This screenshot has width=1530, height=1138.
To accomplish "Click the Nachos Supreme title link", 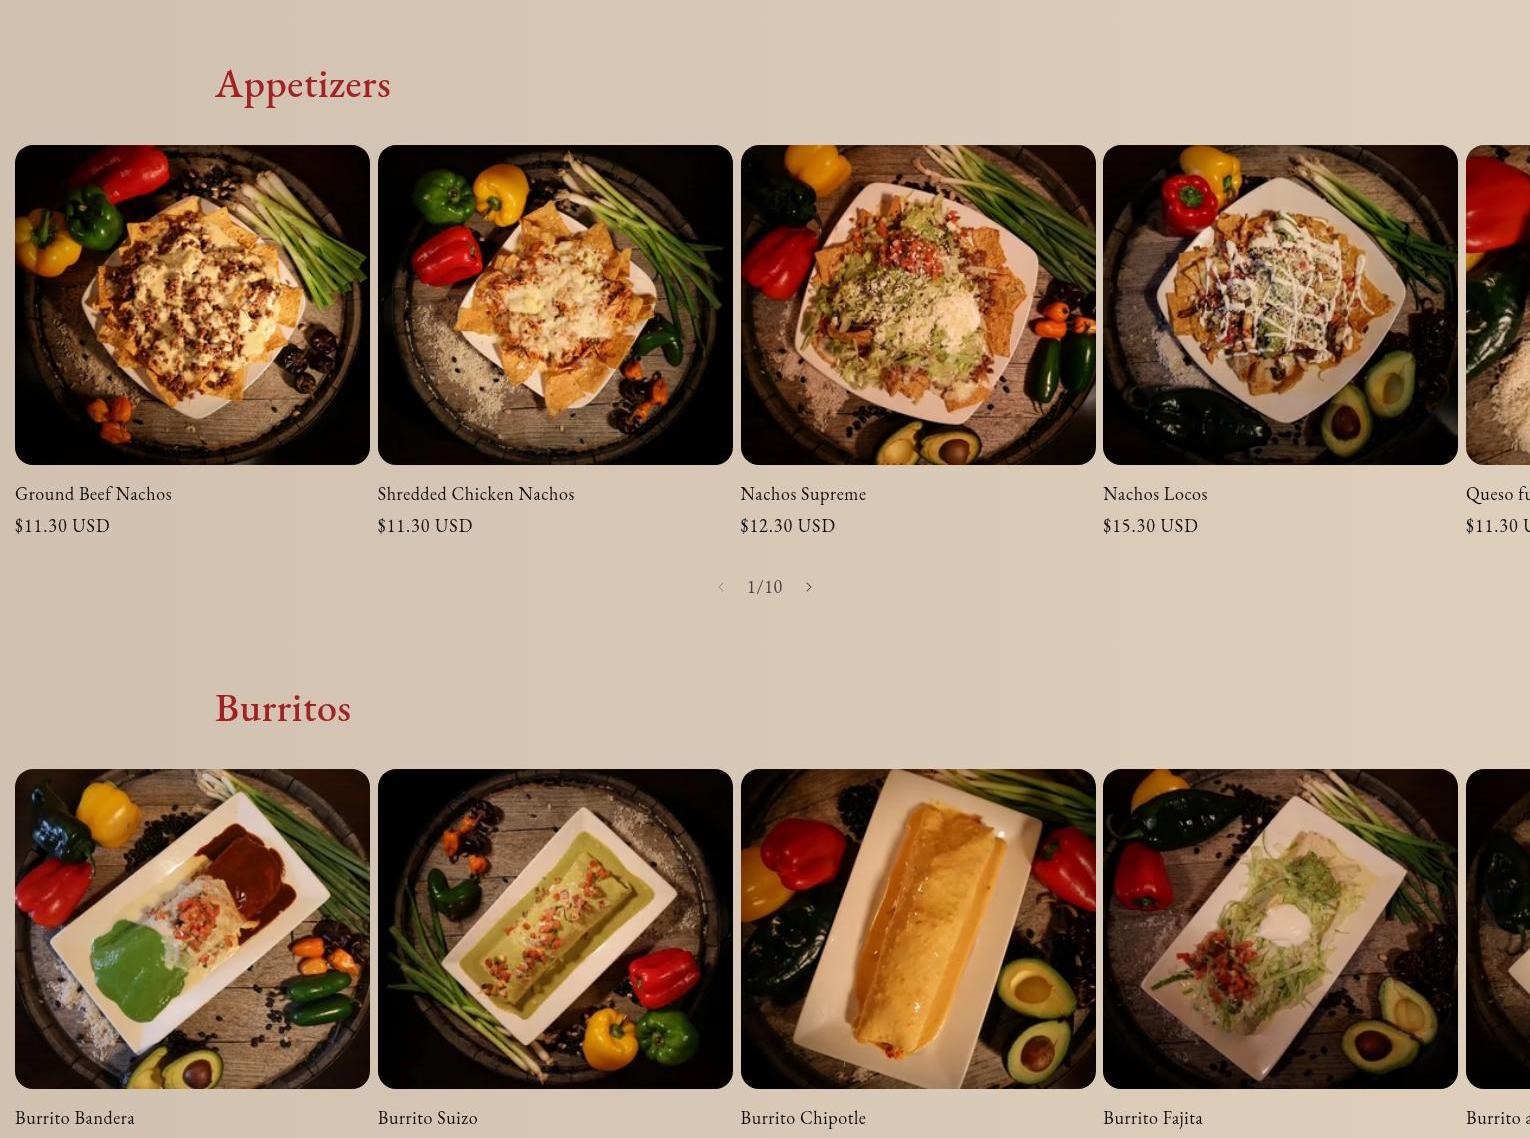I will click(803, 494).
